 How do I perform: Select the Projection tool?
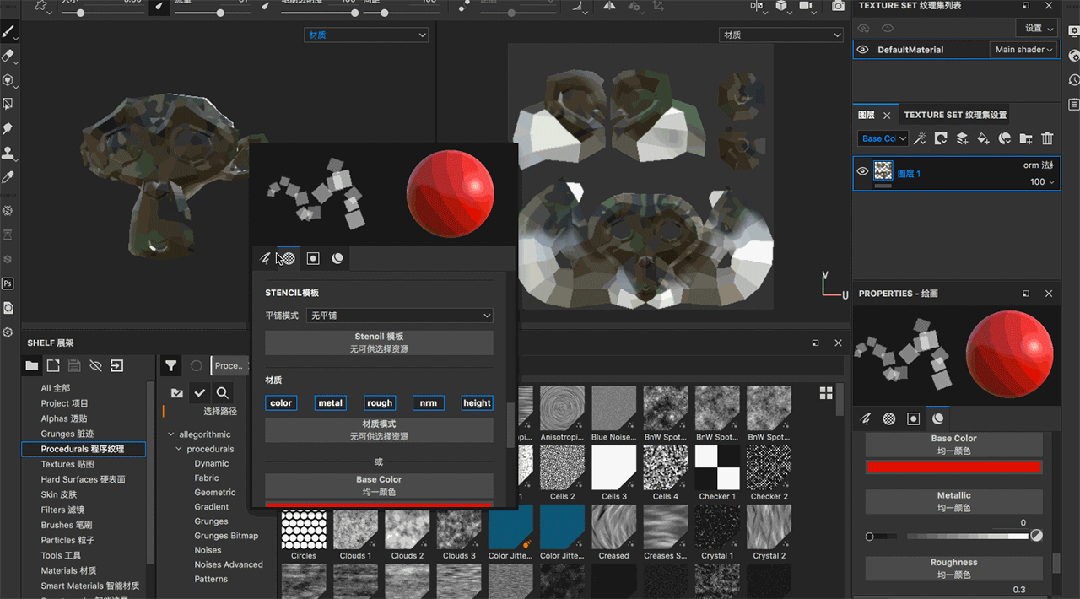[8, 80]
